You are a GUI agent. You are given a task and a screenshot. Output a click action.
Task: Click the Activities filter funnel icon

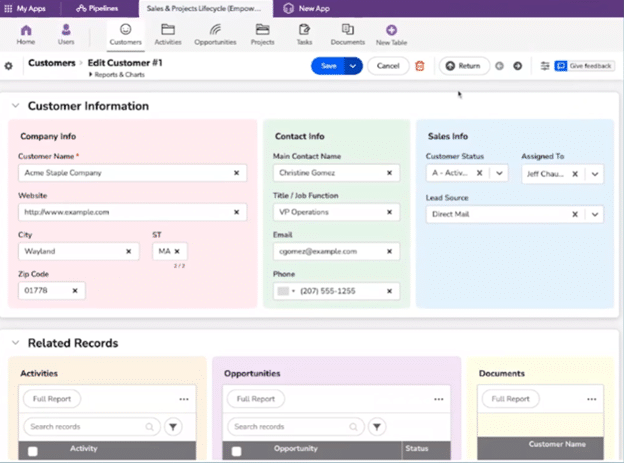(173, 427)
